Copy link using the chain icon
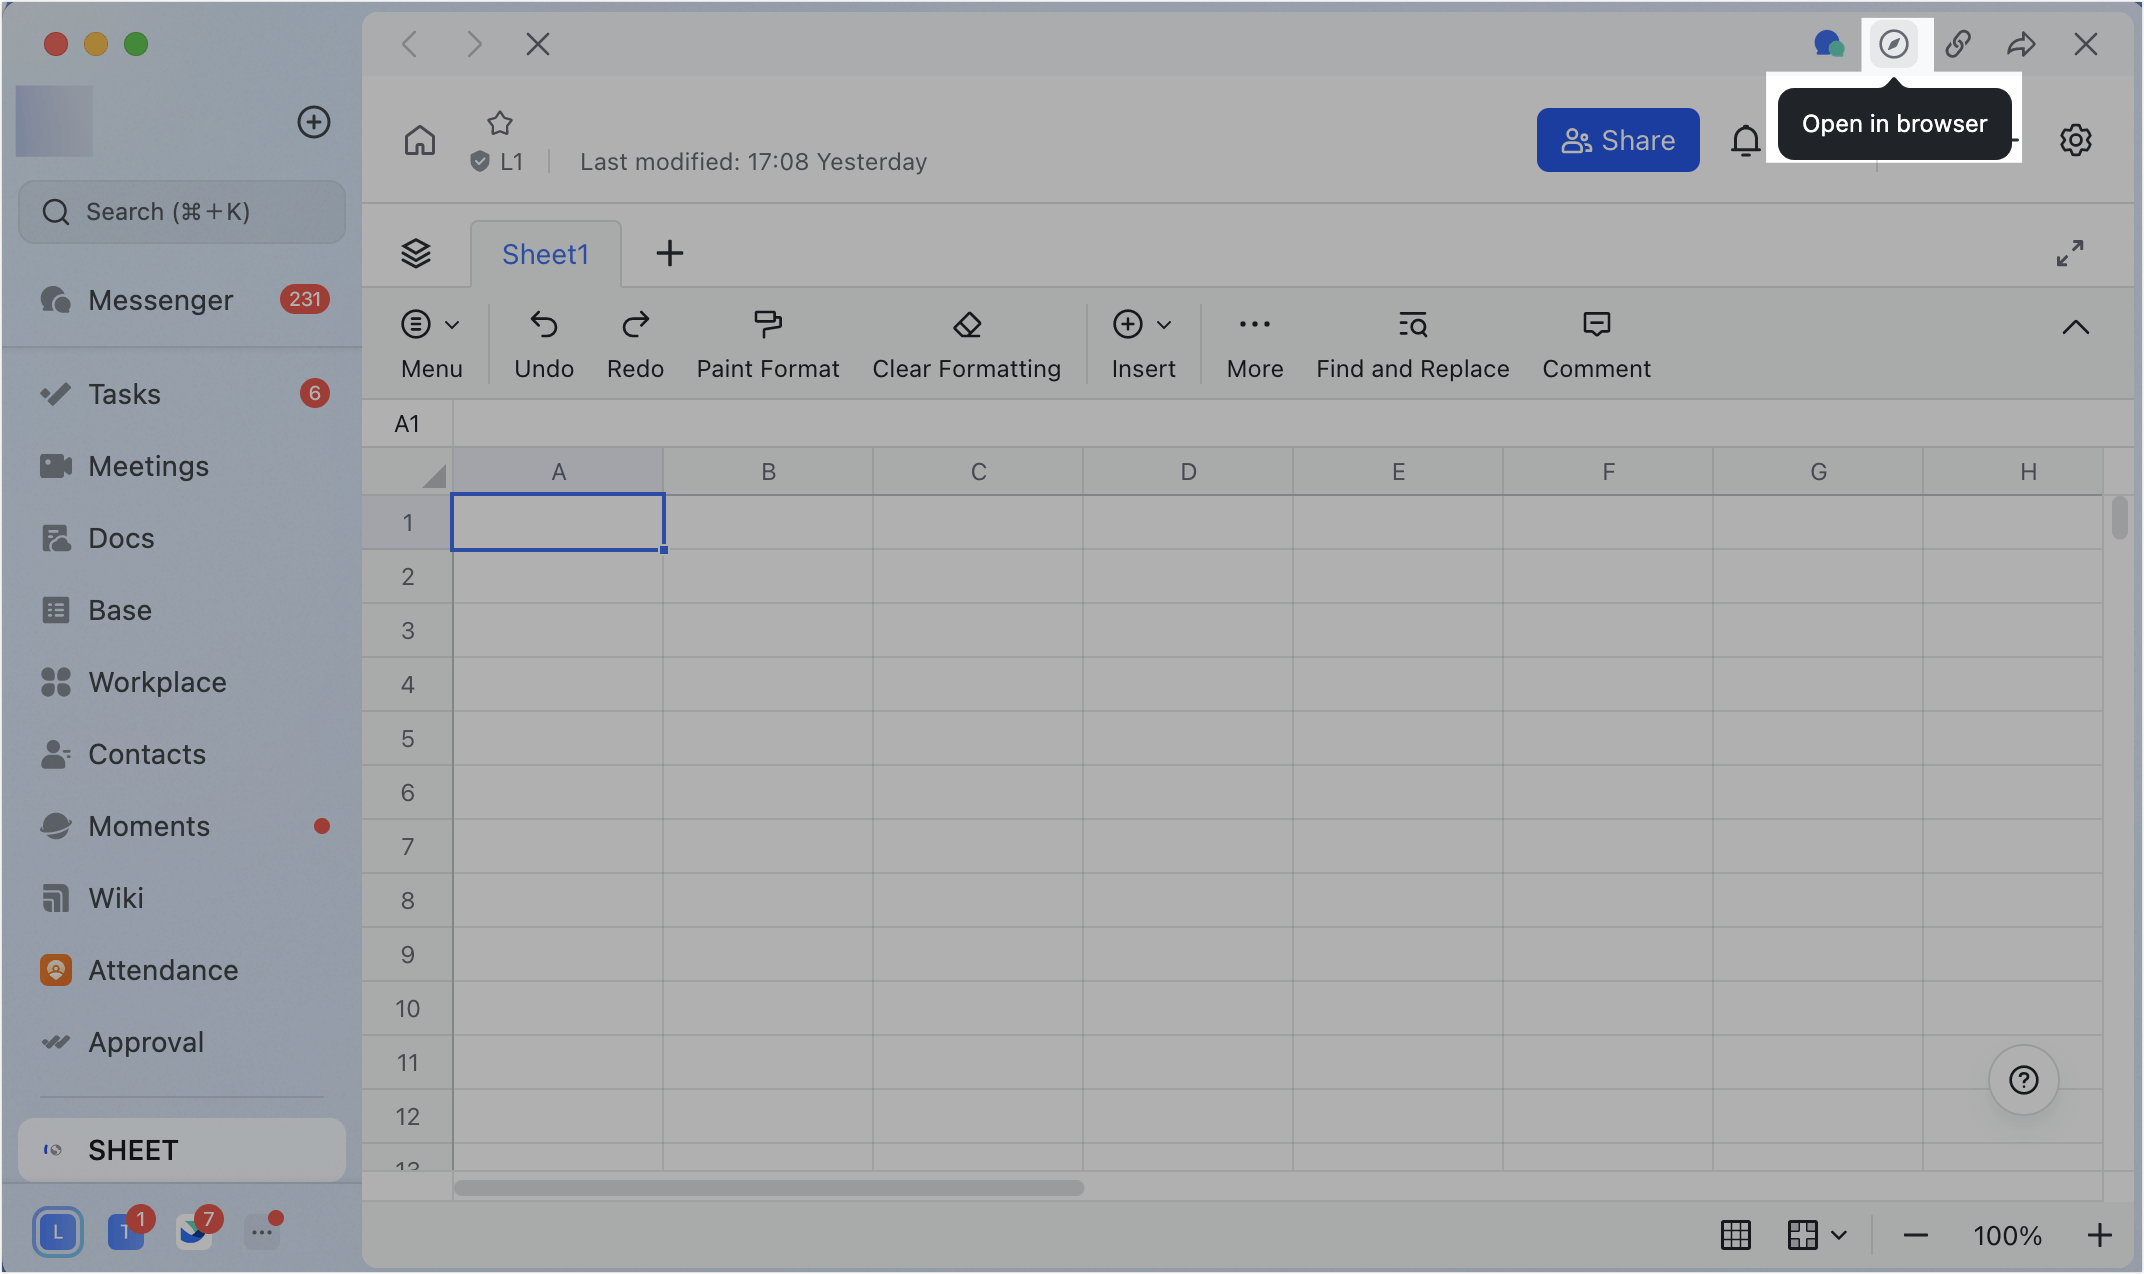Image resolution: width=2144 pixels, height=1274 pixels. point(1958,44)
